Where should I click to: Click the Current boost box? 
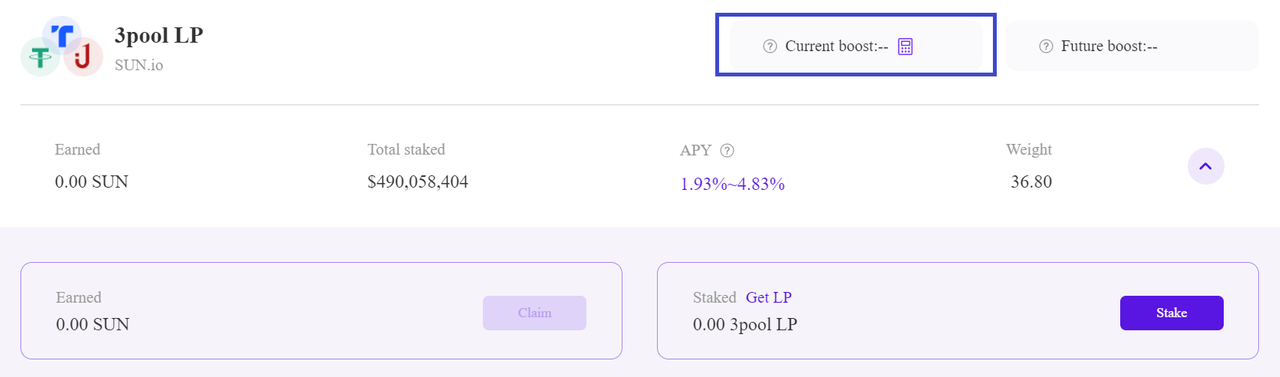[856, 46]
